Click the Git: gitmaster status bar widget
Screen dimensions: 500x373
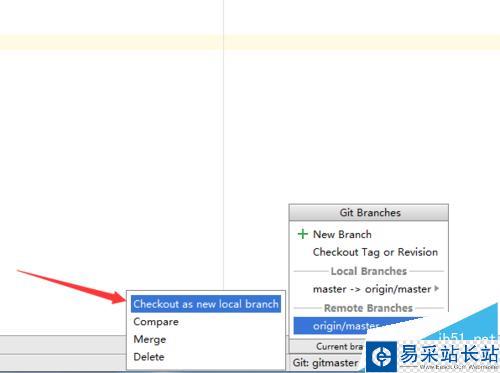325,363
